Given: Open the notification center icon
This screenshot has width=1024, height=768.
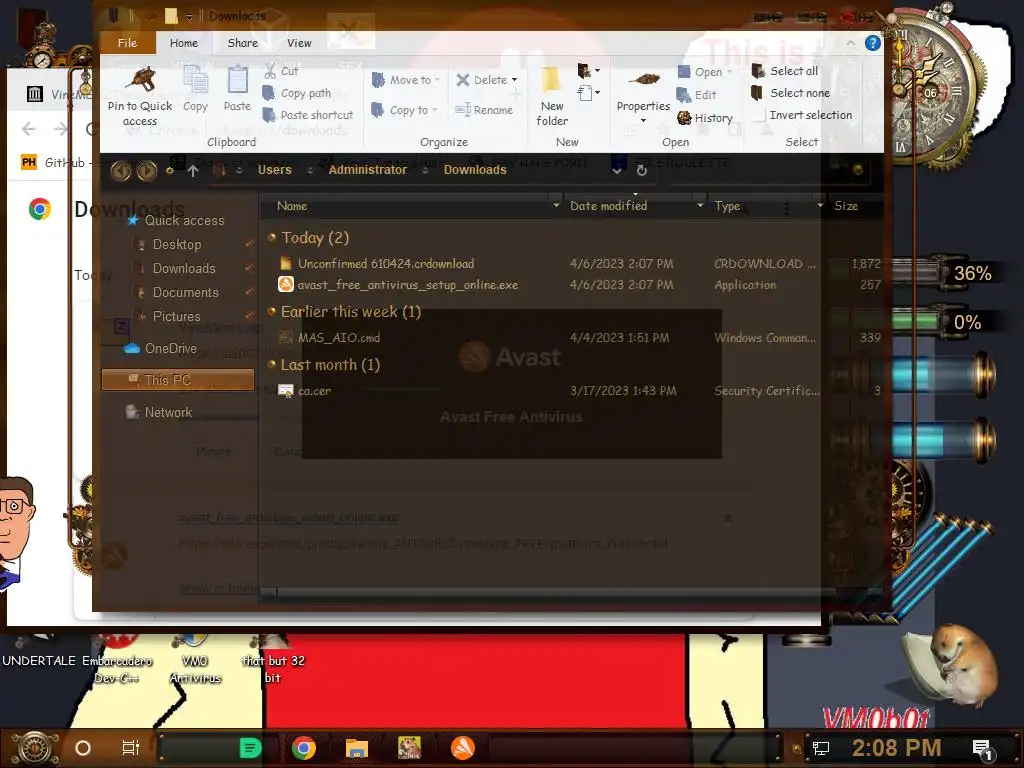Looking at the screenshot, I should tap(982, 749).
